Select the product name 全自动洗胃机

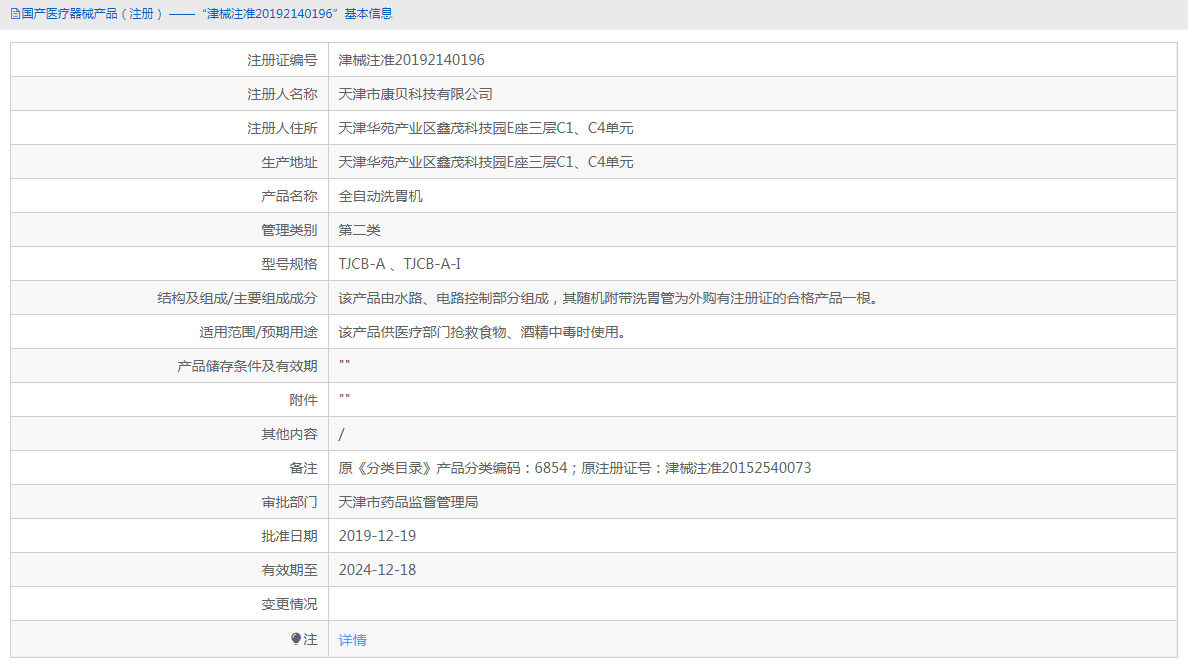click(x=379, y=195)
